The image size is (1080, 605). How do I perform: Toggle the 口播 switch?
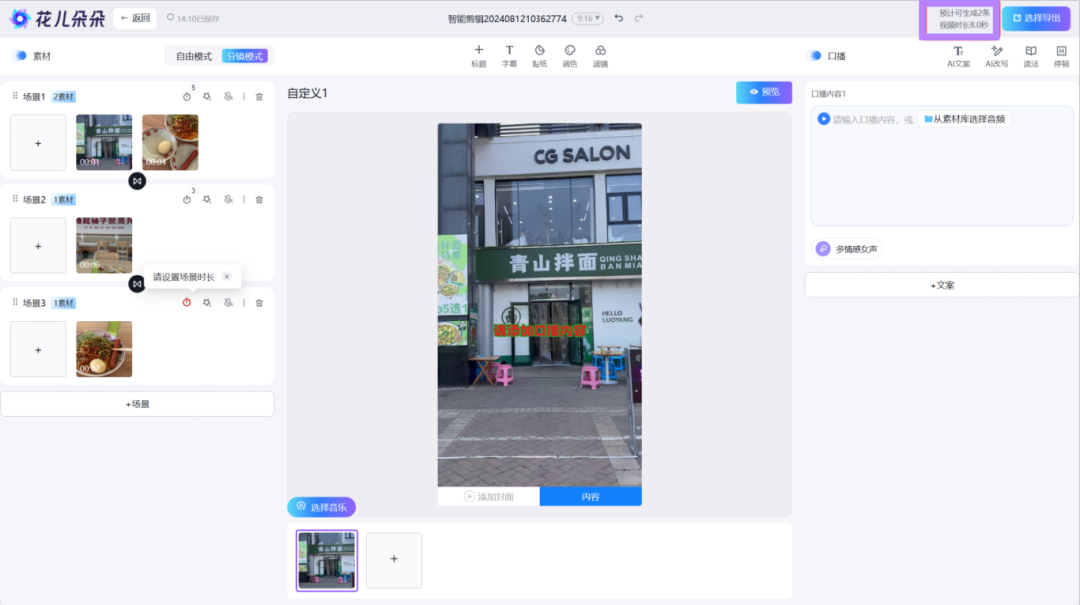pos(815,56)
